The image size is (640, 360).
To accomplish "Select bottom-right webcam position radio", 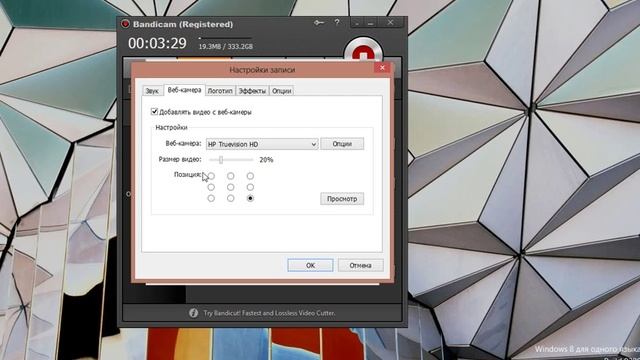I will pyautogui.click(x=250, y=198).
